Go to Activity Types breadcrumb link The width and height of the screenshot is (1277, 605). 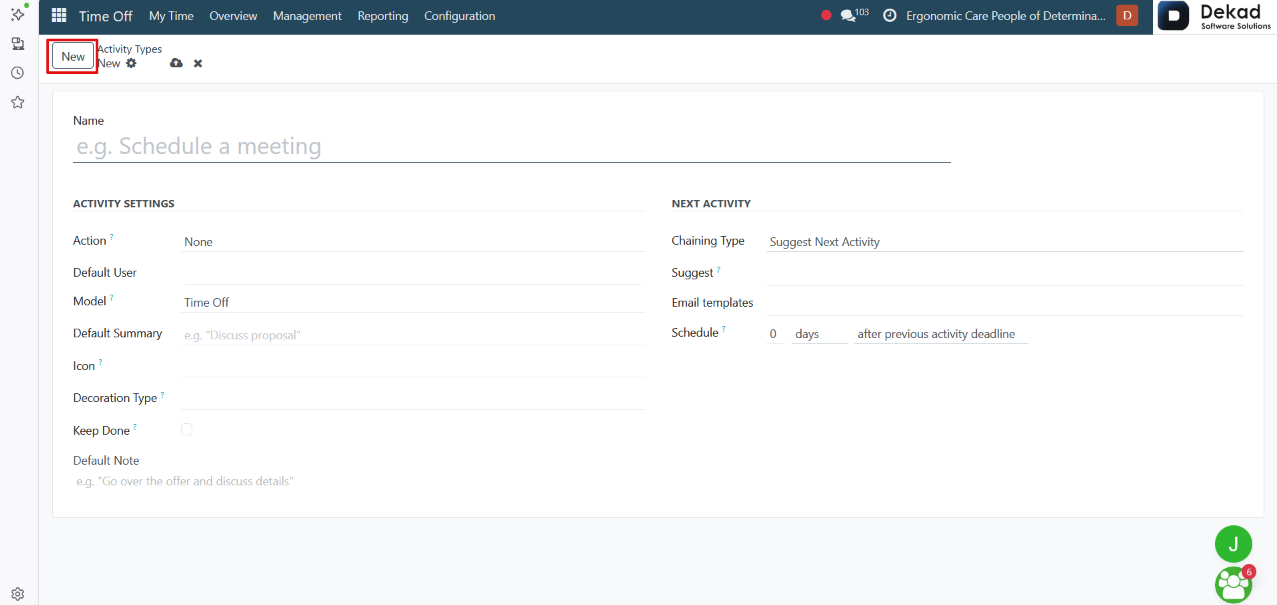pyautogui.click(x=129, y=49)
